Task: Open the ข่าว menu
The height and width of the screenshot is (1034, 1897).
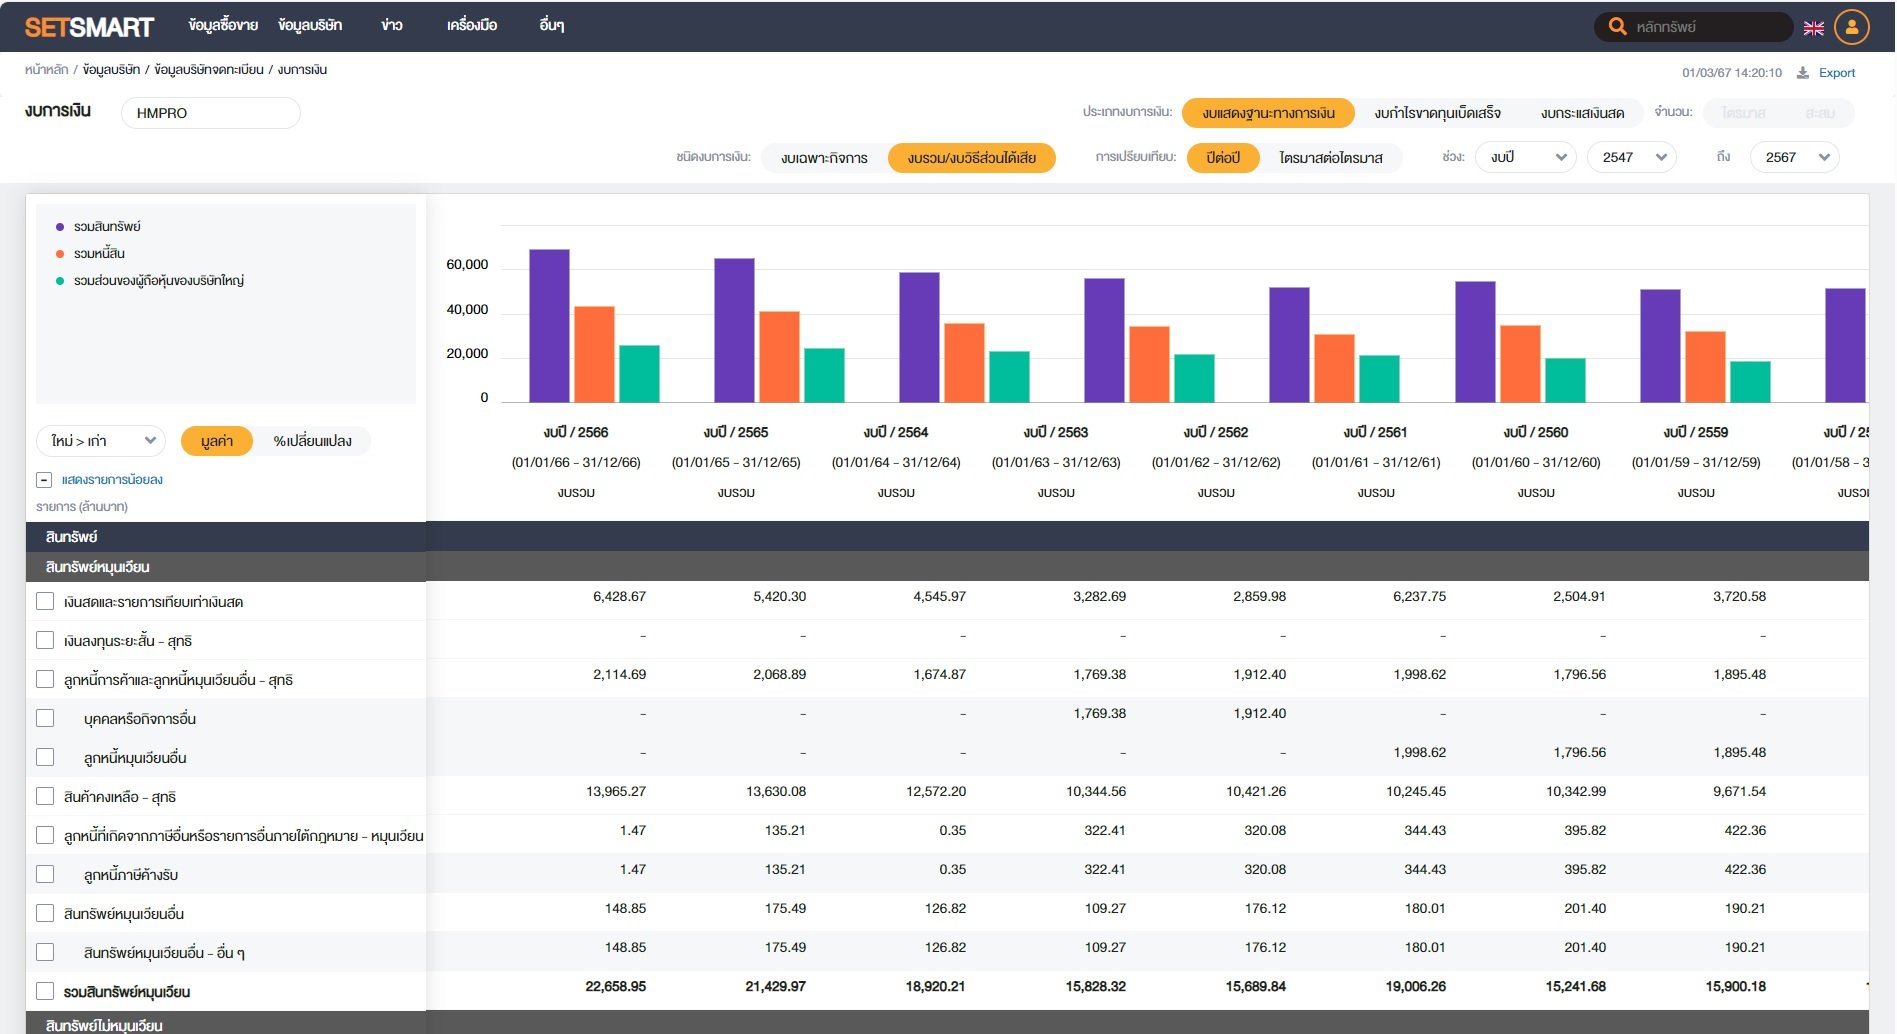Action: click(x=392, y=26)
